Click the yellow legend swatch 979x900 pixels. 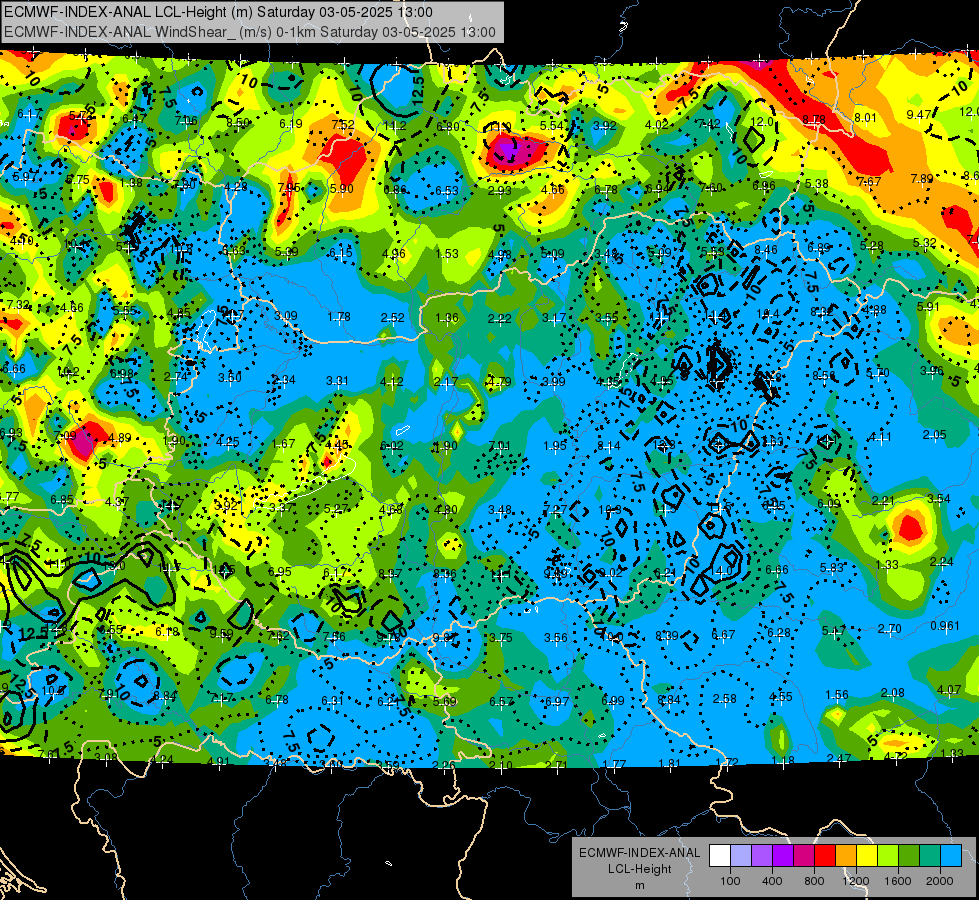tap(867, 856)
